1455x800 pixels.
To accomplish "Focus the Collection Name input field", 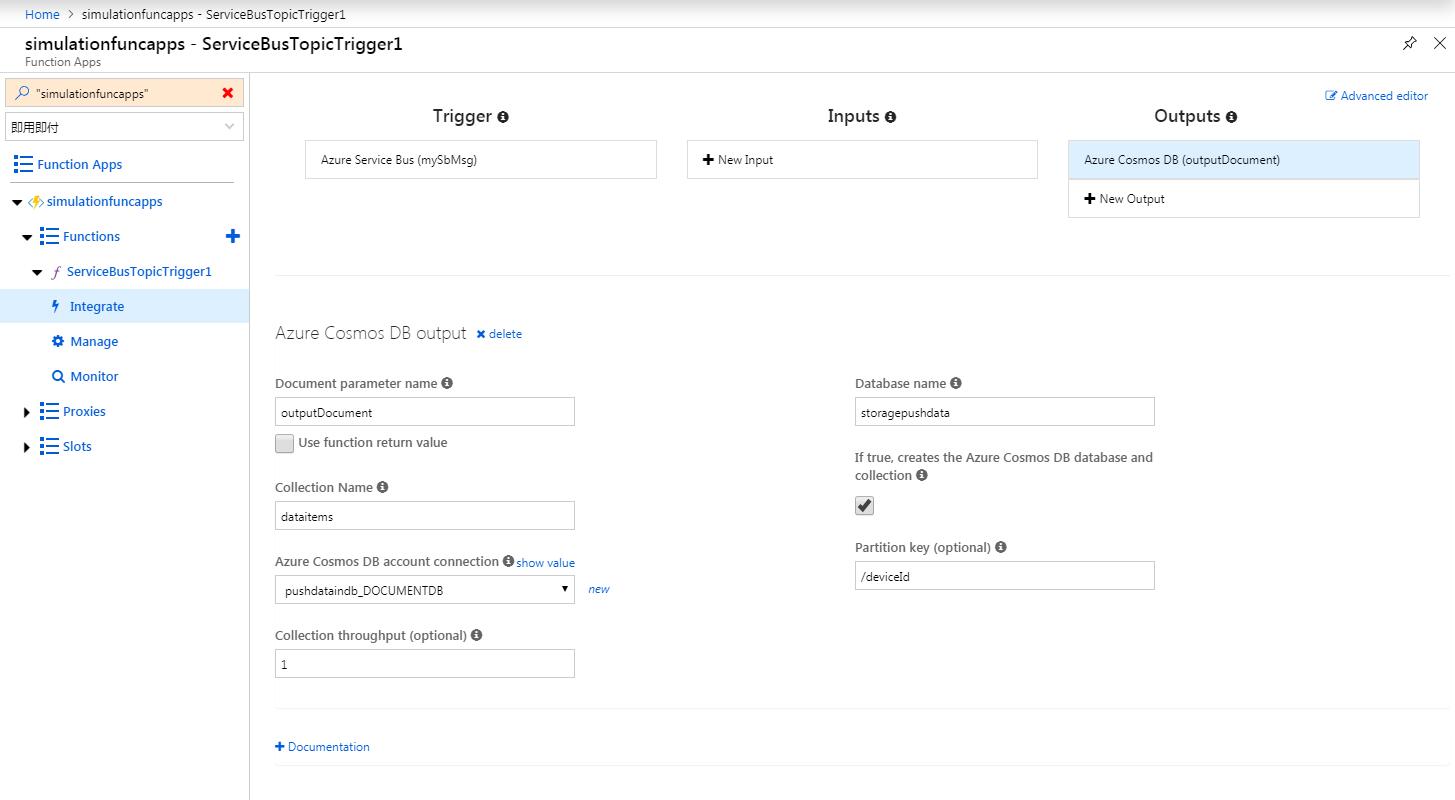I will click(425, 516).
